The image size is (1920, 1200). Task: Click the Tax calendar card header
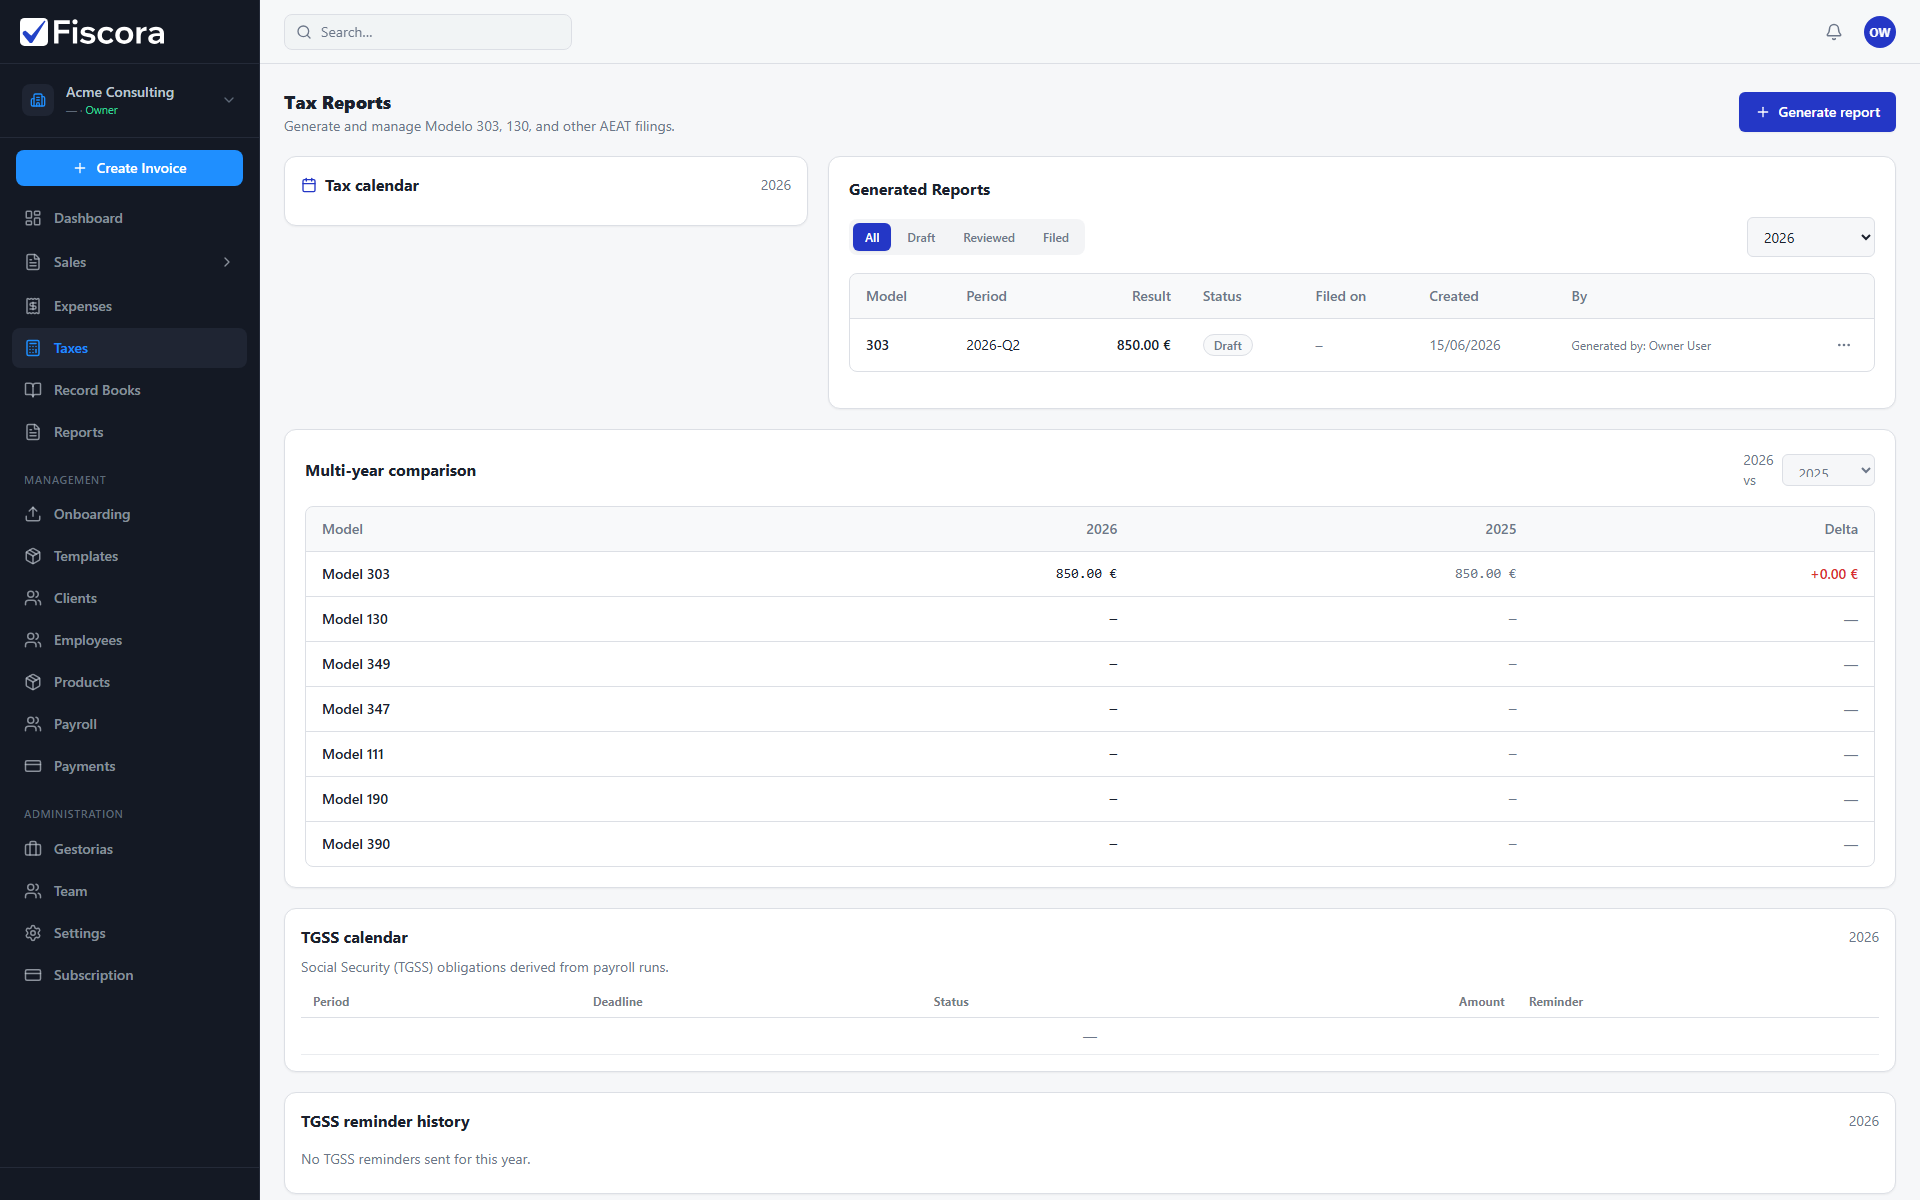click(546, 185)
